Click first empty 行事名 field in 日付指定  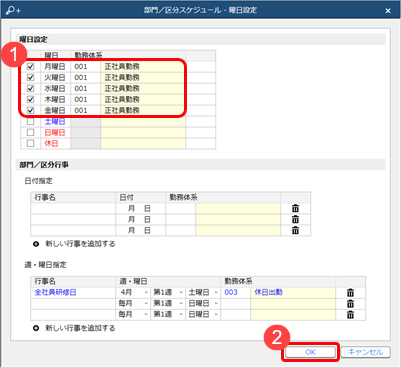[73, 209]
